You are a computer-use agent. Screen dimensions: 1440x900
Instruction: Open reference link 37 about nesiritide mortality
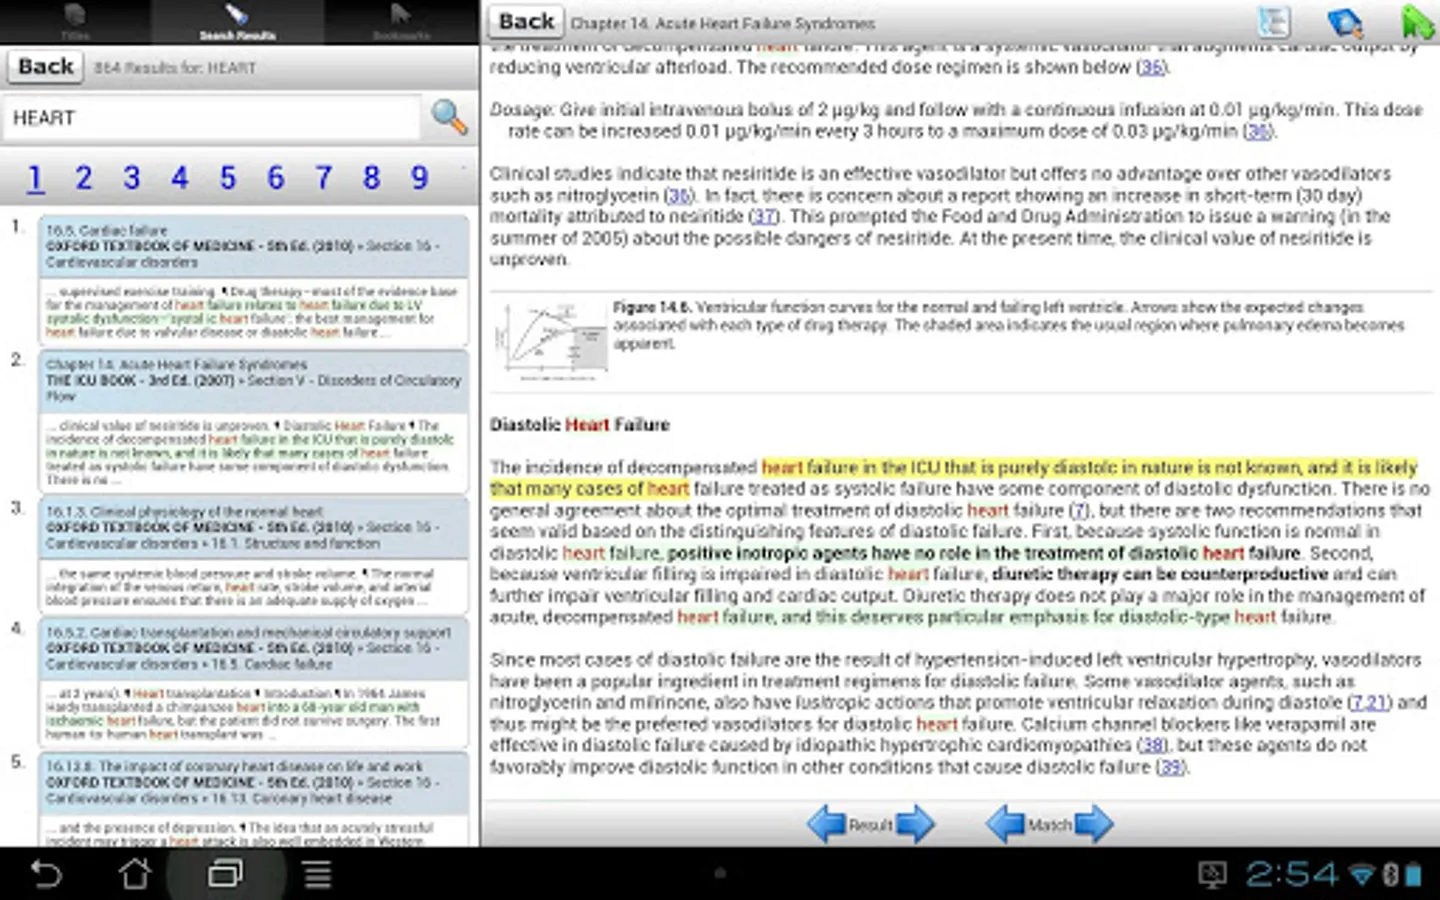coord(764,216)
